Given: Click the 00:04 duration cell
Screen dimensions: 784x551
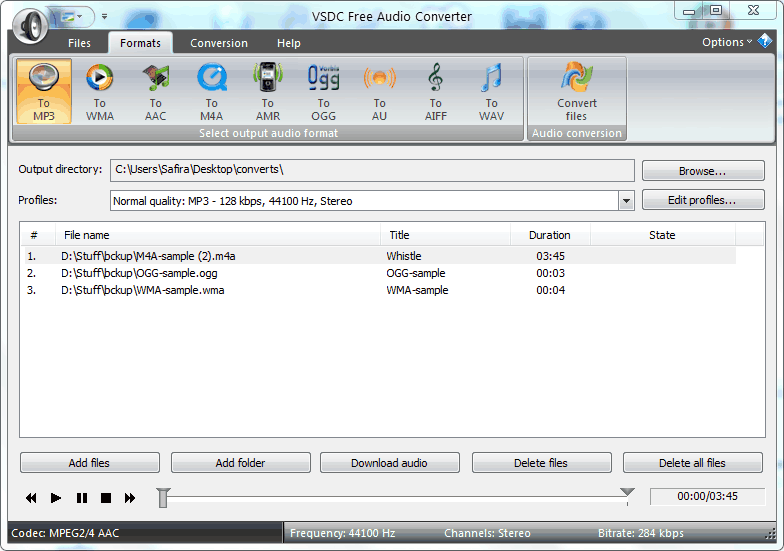Looking at the screenshot, I should (x=550, y=290).
